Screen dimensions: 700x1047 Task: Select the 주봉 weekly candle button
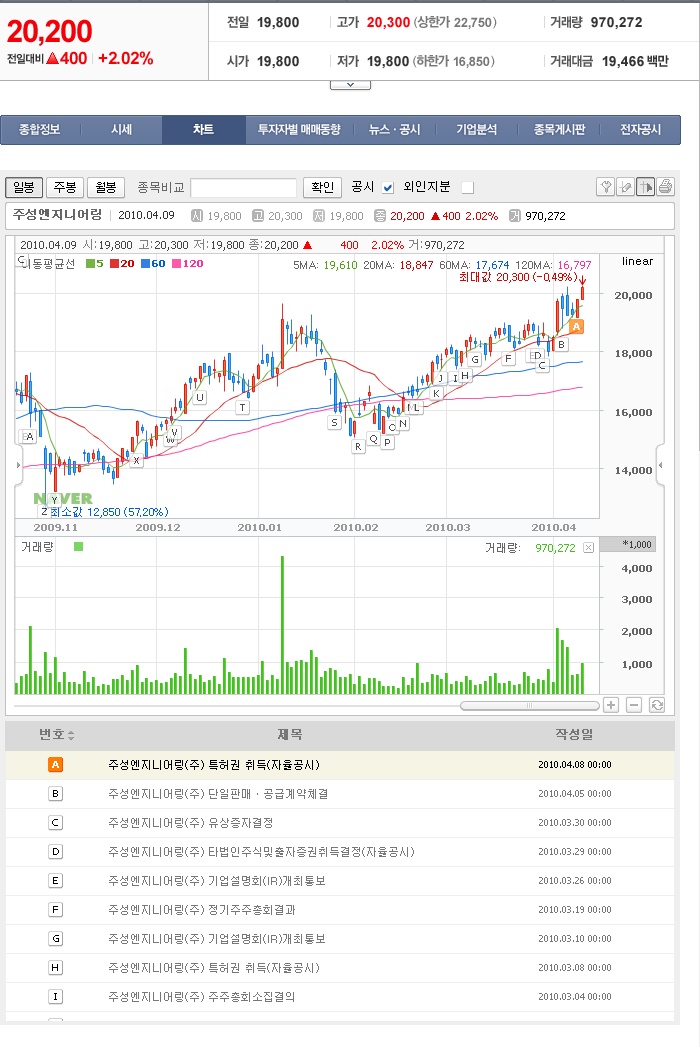pyautogui.click(x=65, y=188)
